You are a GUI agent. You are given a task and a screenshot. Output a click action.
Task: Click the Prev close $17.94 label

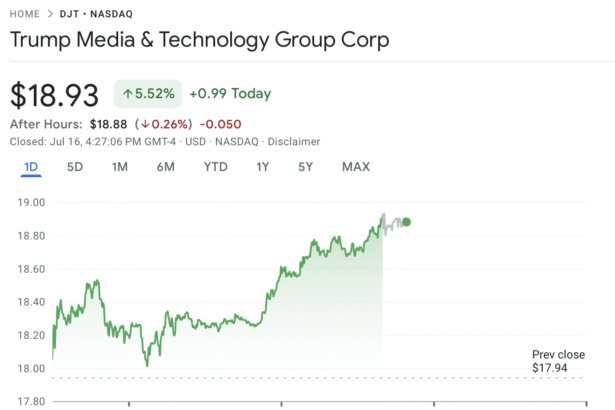pos(558,362)
